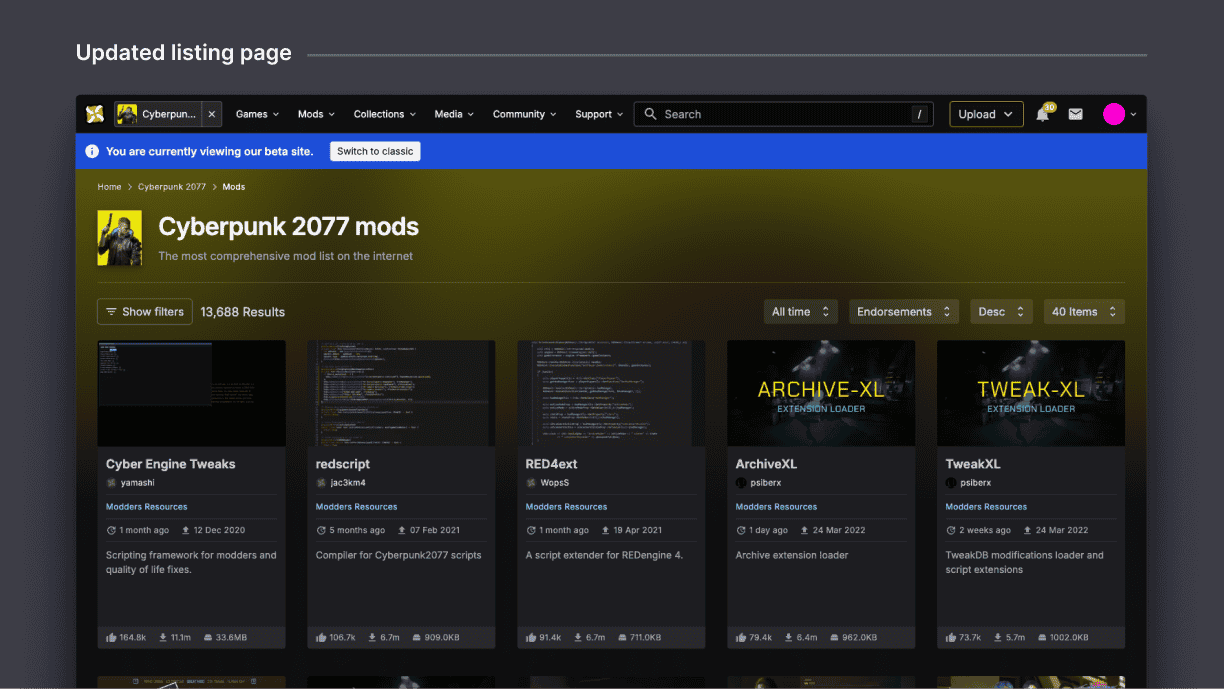Open RED4ext mod thumbnail
1224x689 pixels.
611,393
